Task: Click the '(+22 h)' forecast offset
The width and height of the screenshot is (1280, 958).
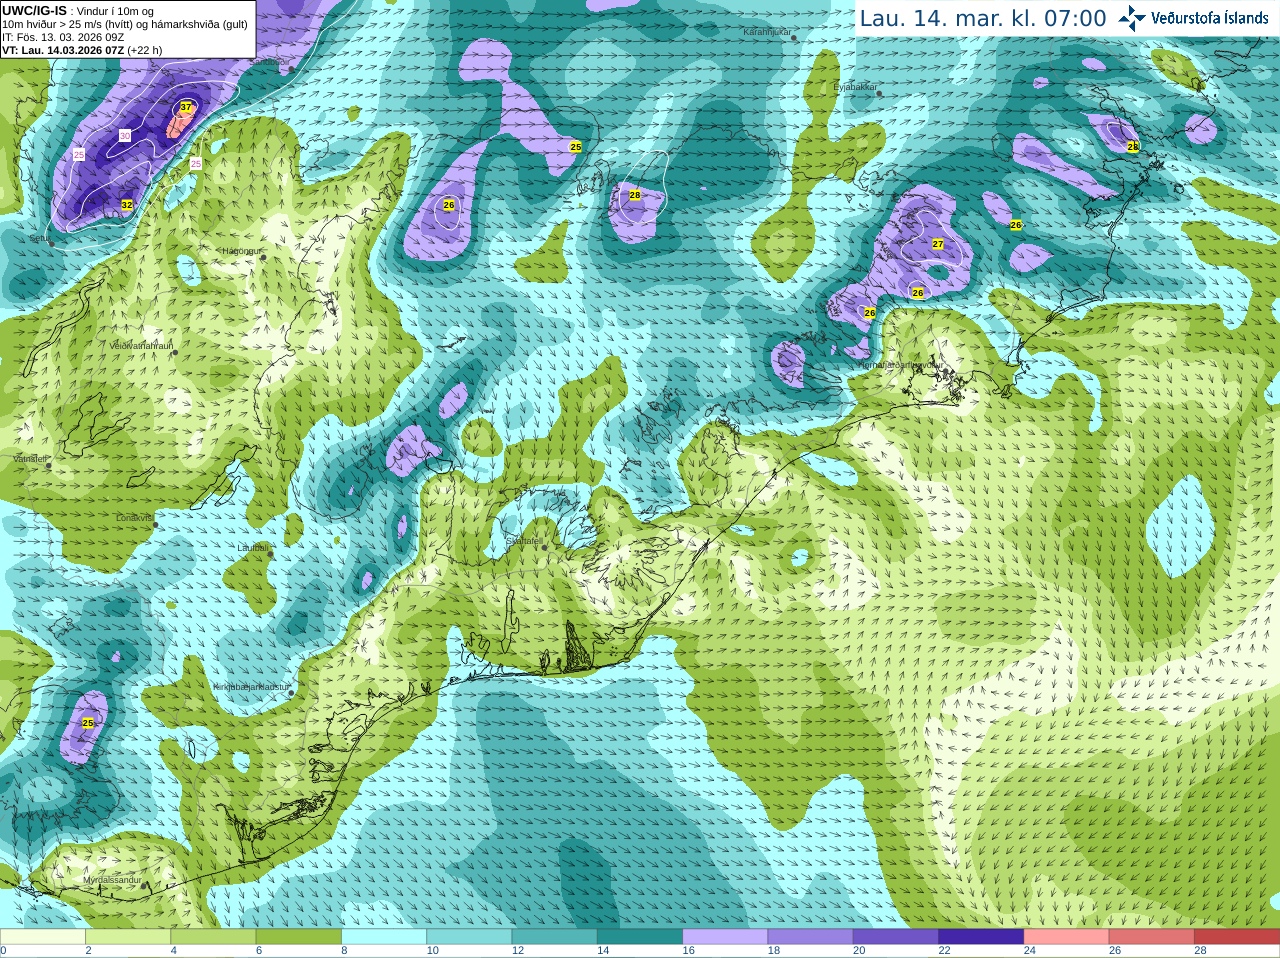Action: click(x=145, y=50)
